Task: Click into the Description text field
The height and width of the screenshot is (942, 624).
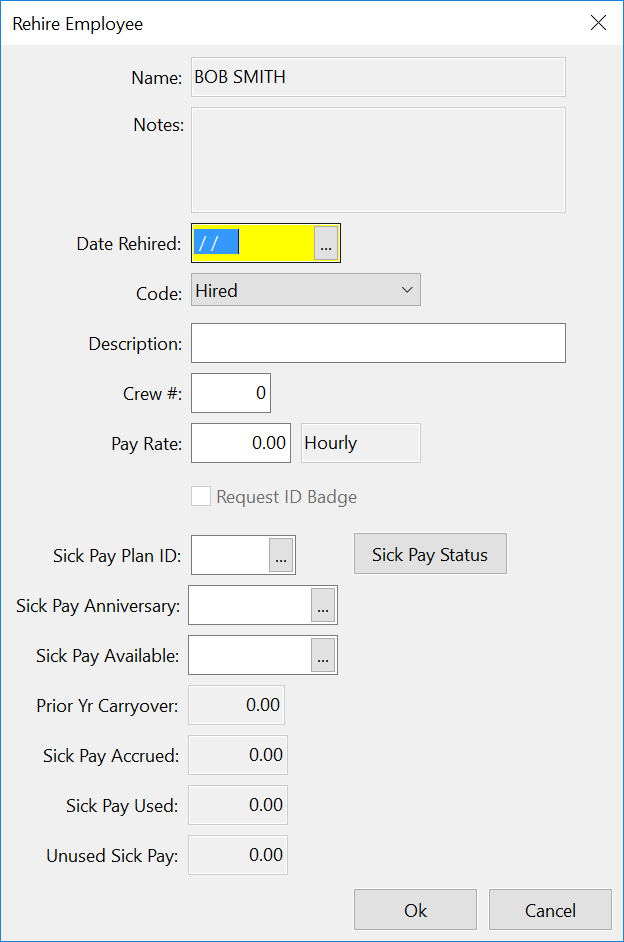Action: 378,343
